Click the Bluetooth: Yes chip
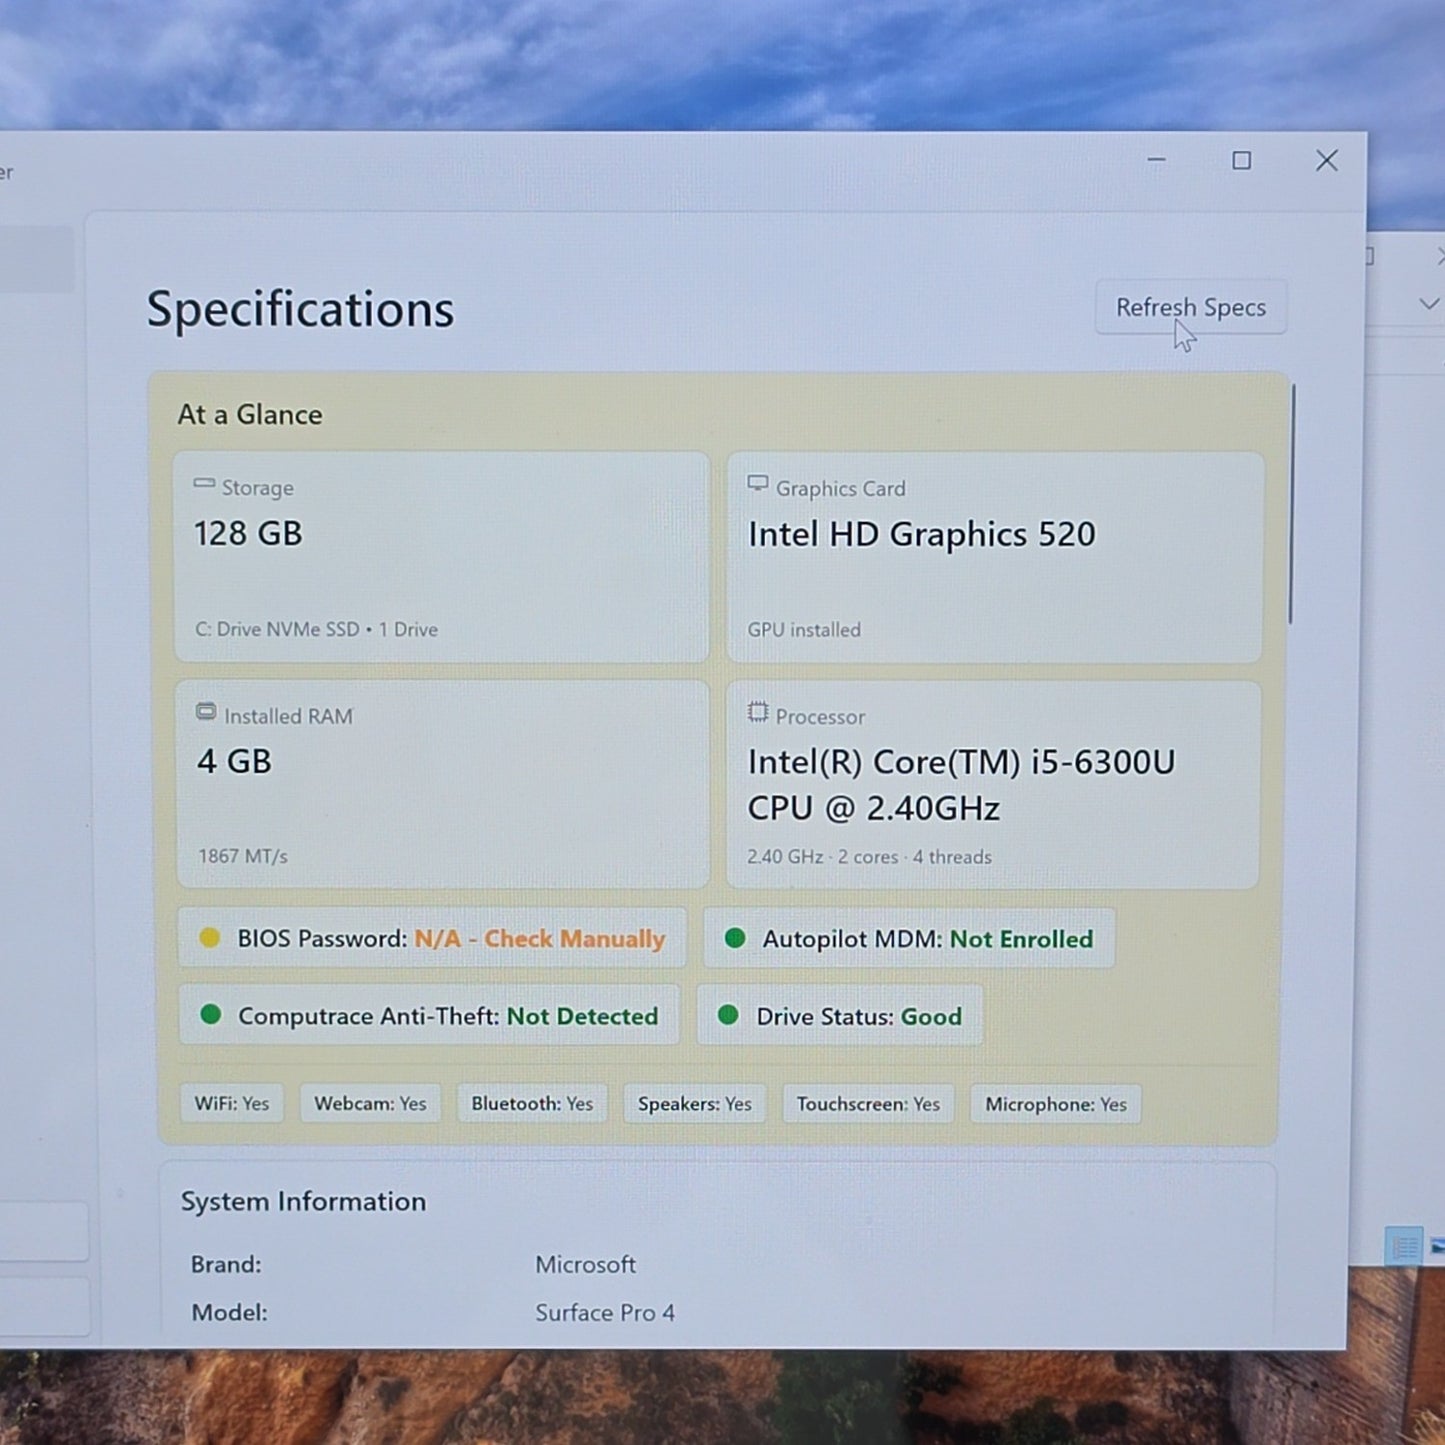 (532, 1103)
